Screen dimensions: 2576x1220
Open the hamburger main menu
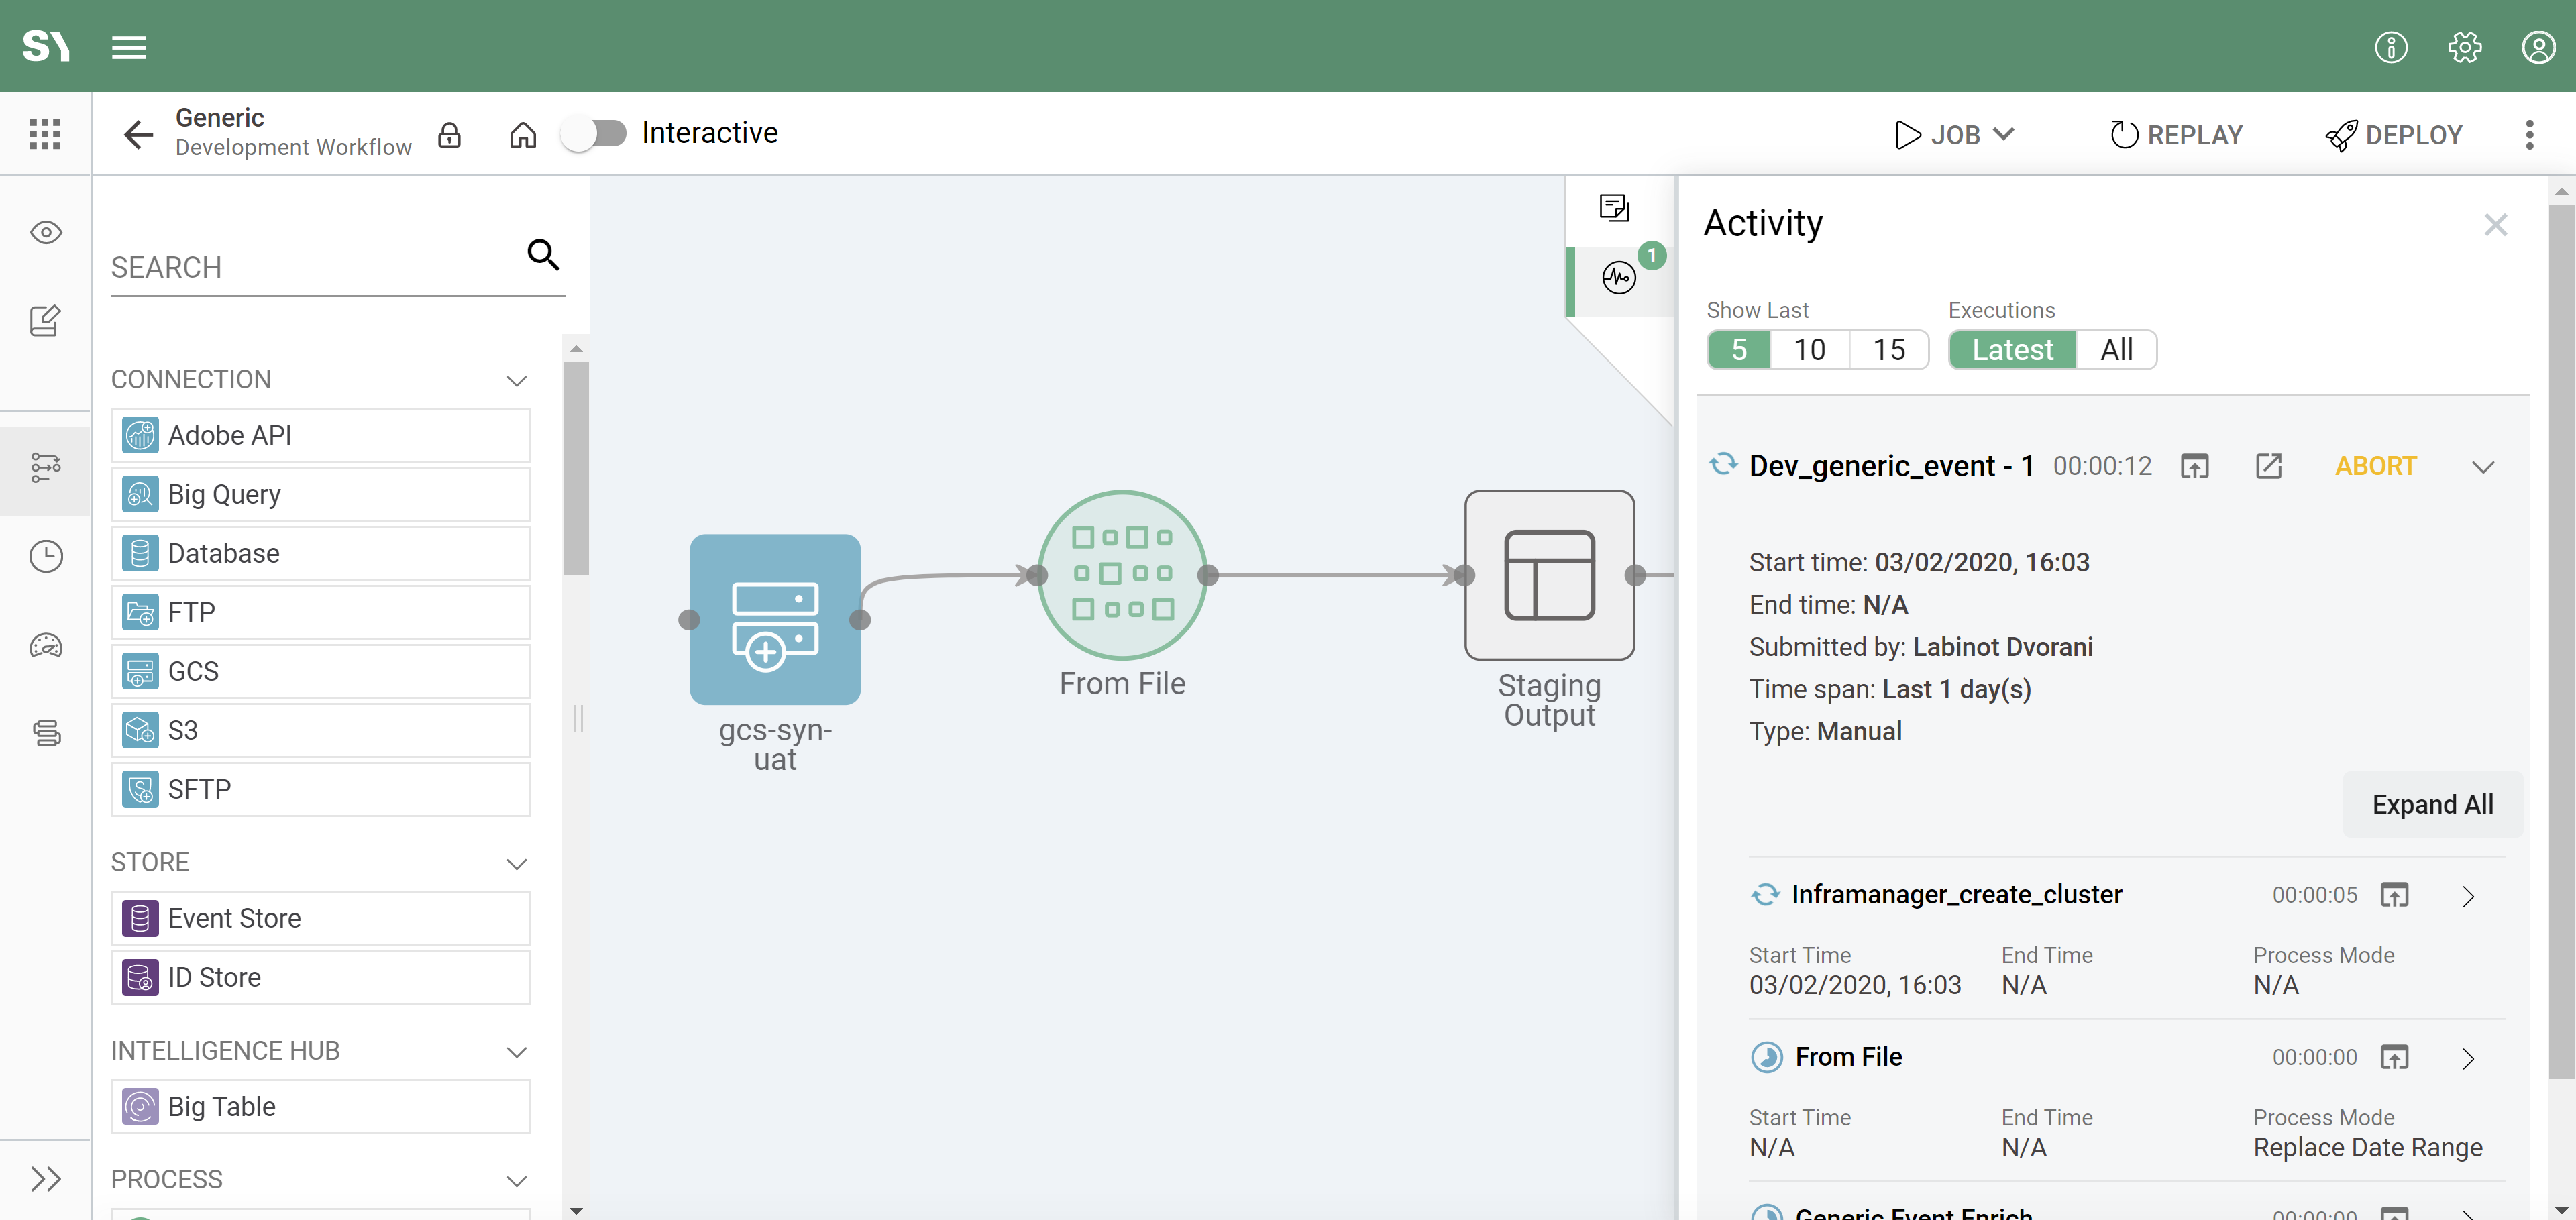click(x=129, y=47)
